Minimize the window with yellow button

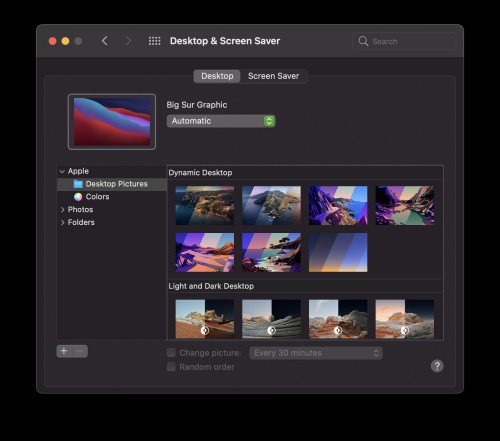[65, 41]
